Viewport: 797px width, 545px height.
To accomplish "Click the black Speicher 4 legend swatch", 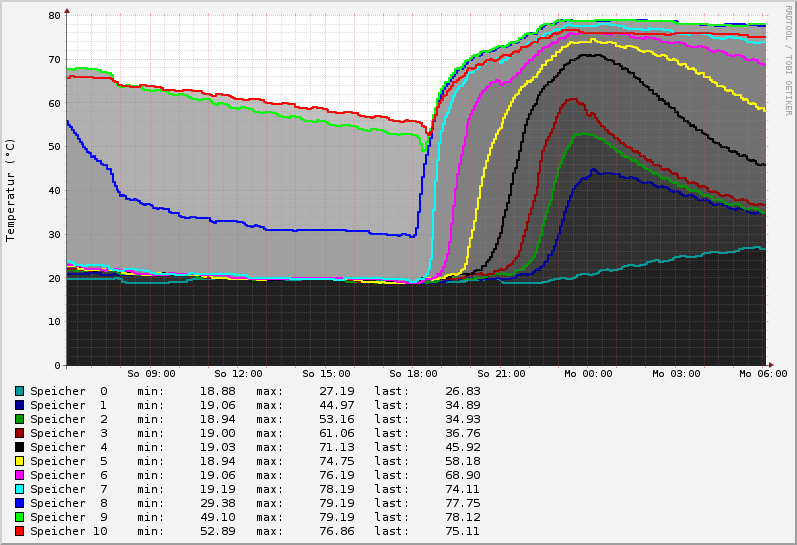I will point(19,447).
